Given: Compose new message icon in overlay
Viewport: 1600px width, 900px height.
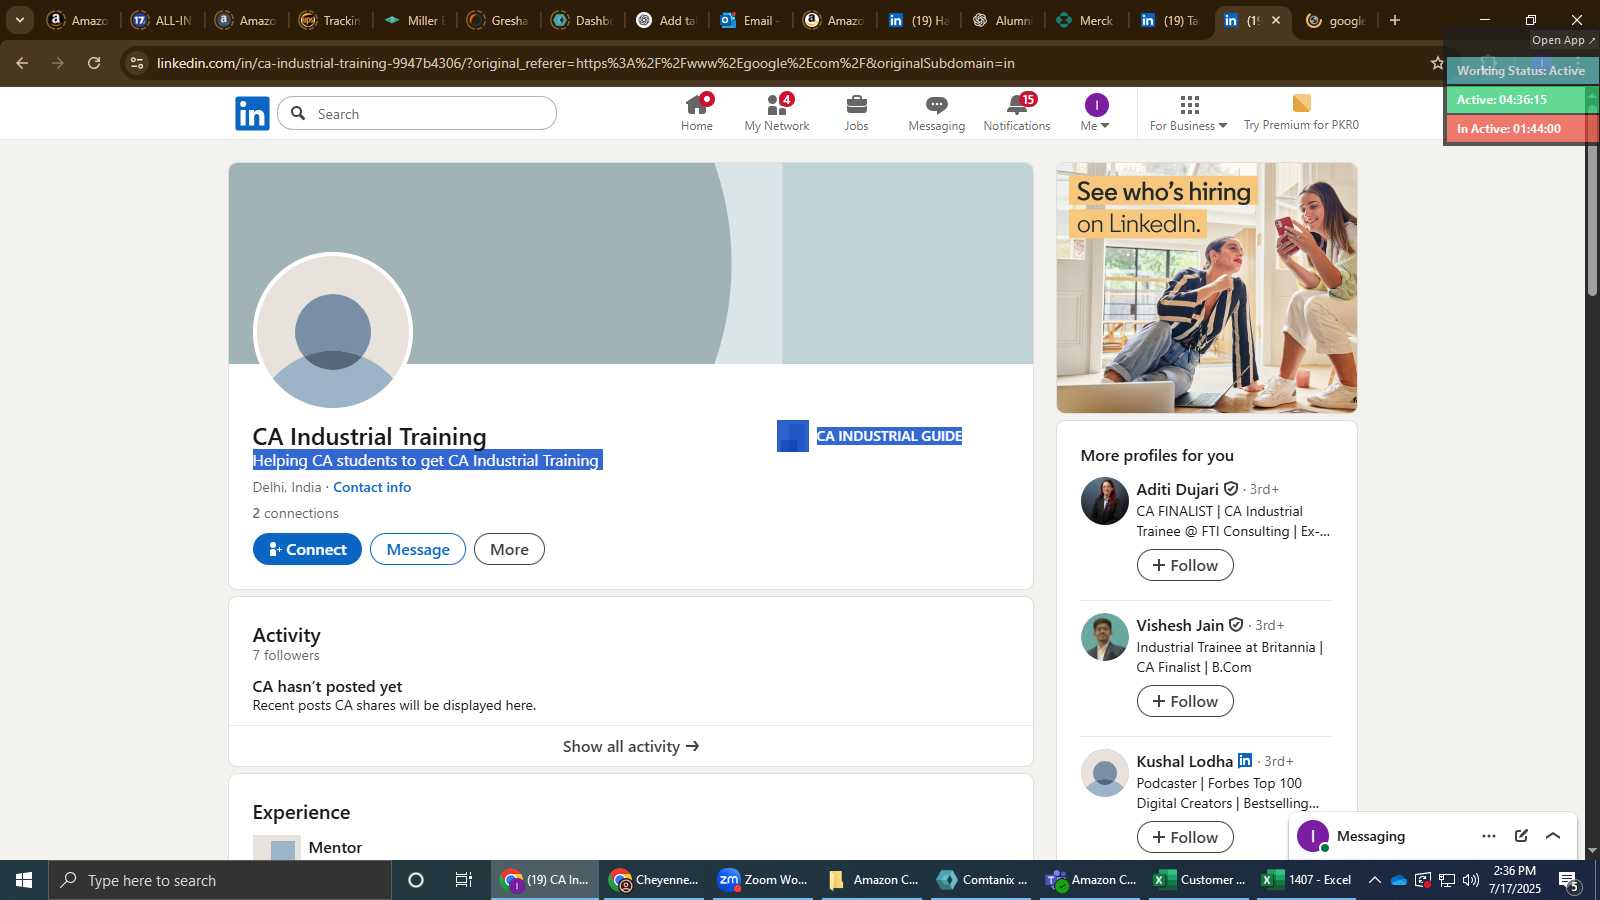Looking at the screenshot, I should coord(1521,836).
